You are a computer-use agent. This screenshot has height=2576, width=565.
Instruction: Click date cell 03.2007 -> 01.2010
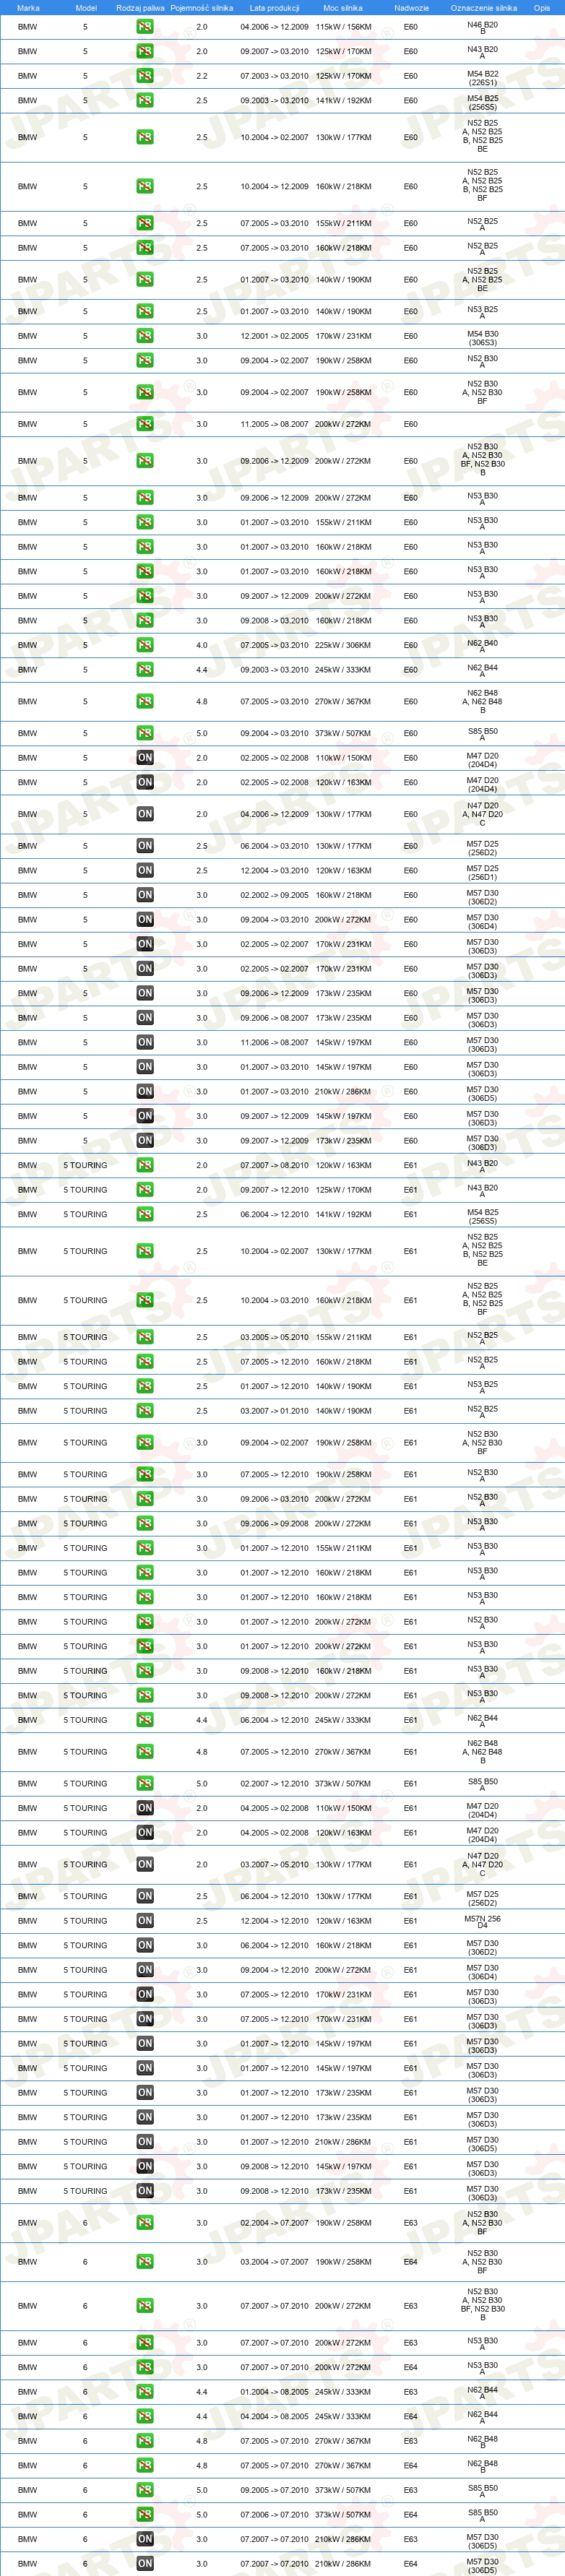(274, 1411)
